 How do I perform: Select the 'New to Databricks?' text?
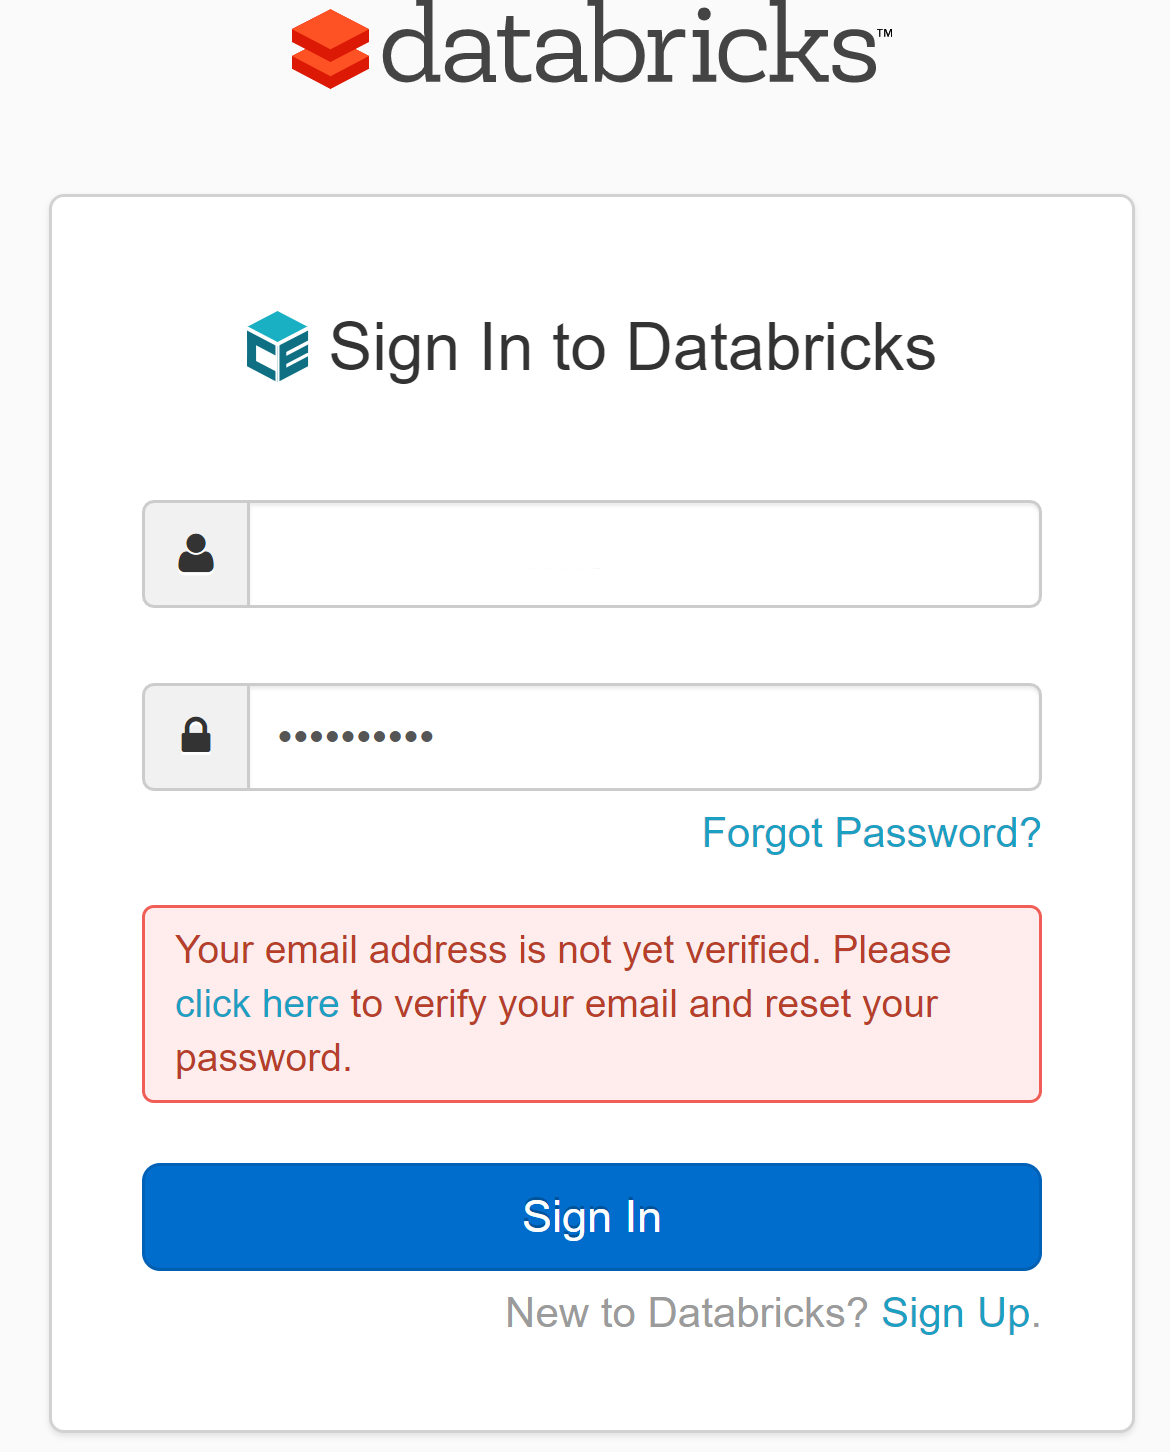point(685,1313)
